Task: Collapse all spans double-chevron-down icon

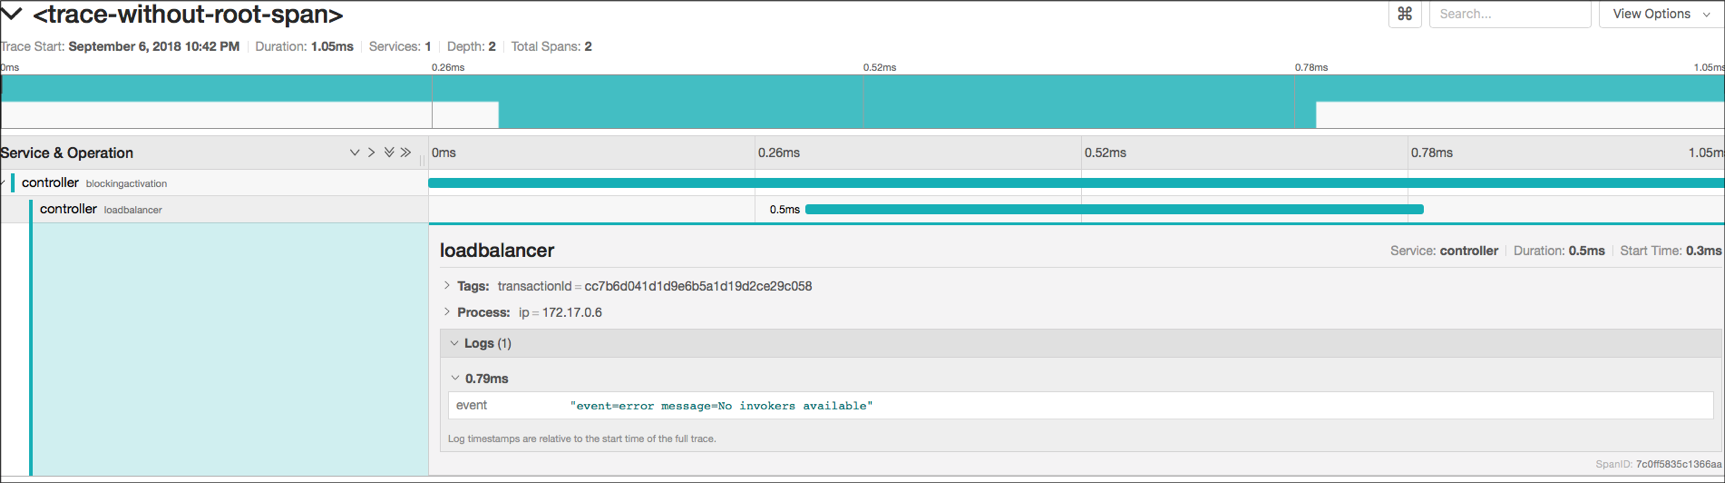Action: coord(389,153)
